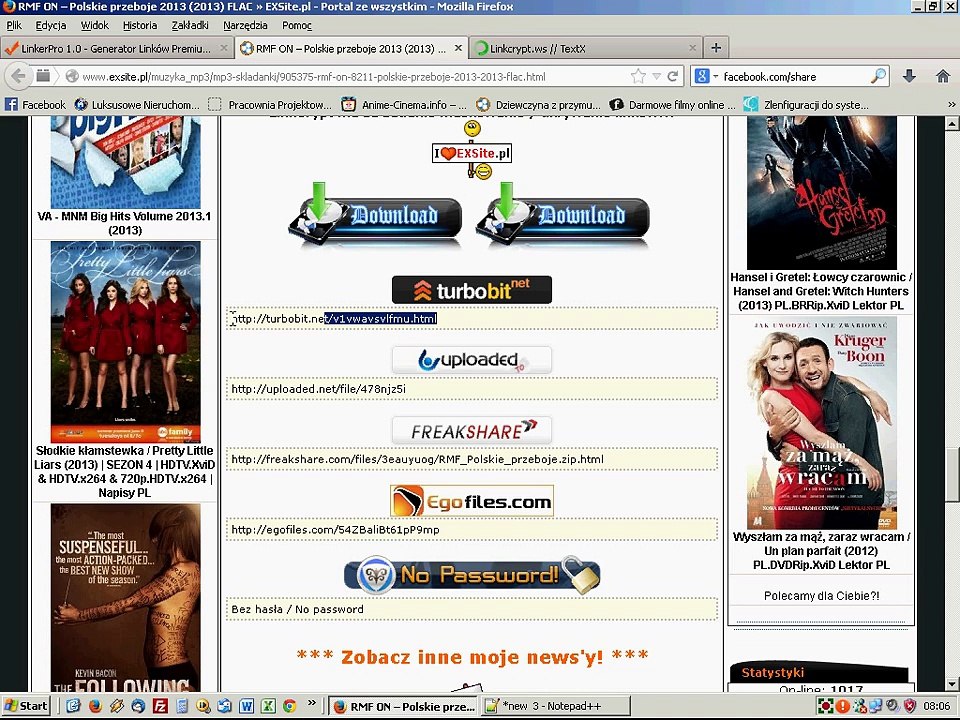Click the turbobit.net logo
The width and height of the screenshot is (960, 720).
pos(471,290)
